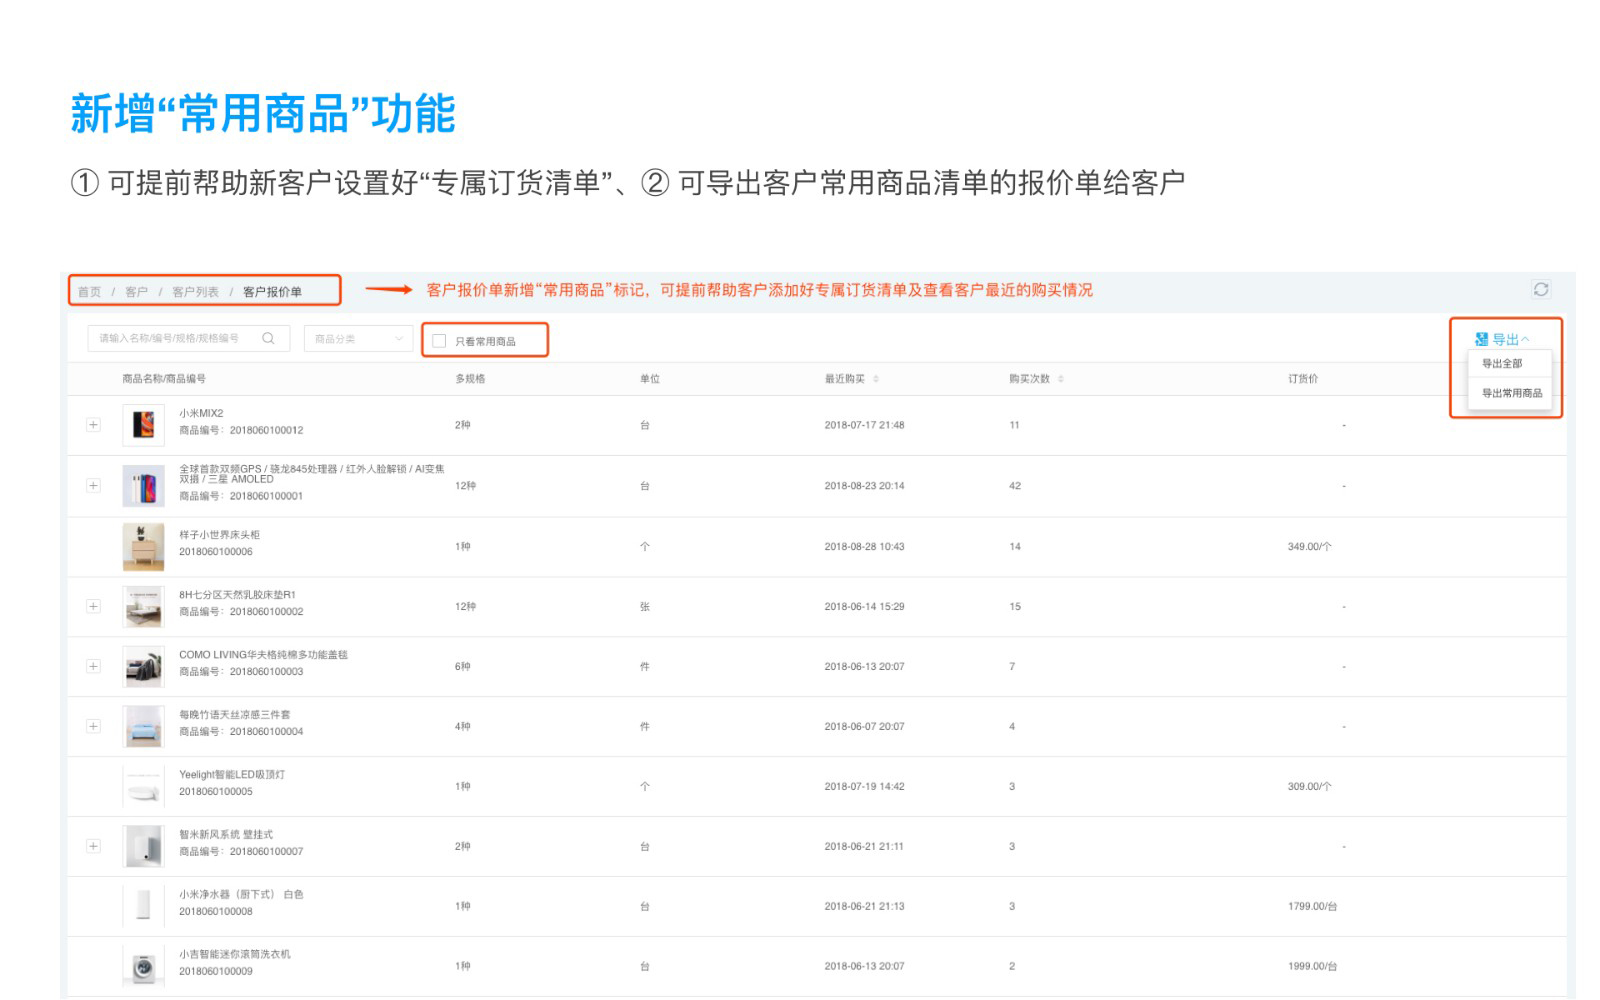The image size is (1600, 1000).
Task: Click the 样子小世界床头柜 product image
Action: click(x=143, y=546)
